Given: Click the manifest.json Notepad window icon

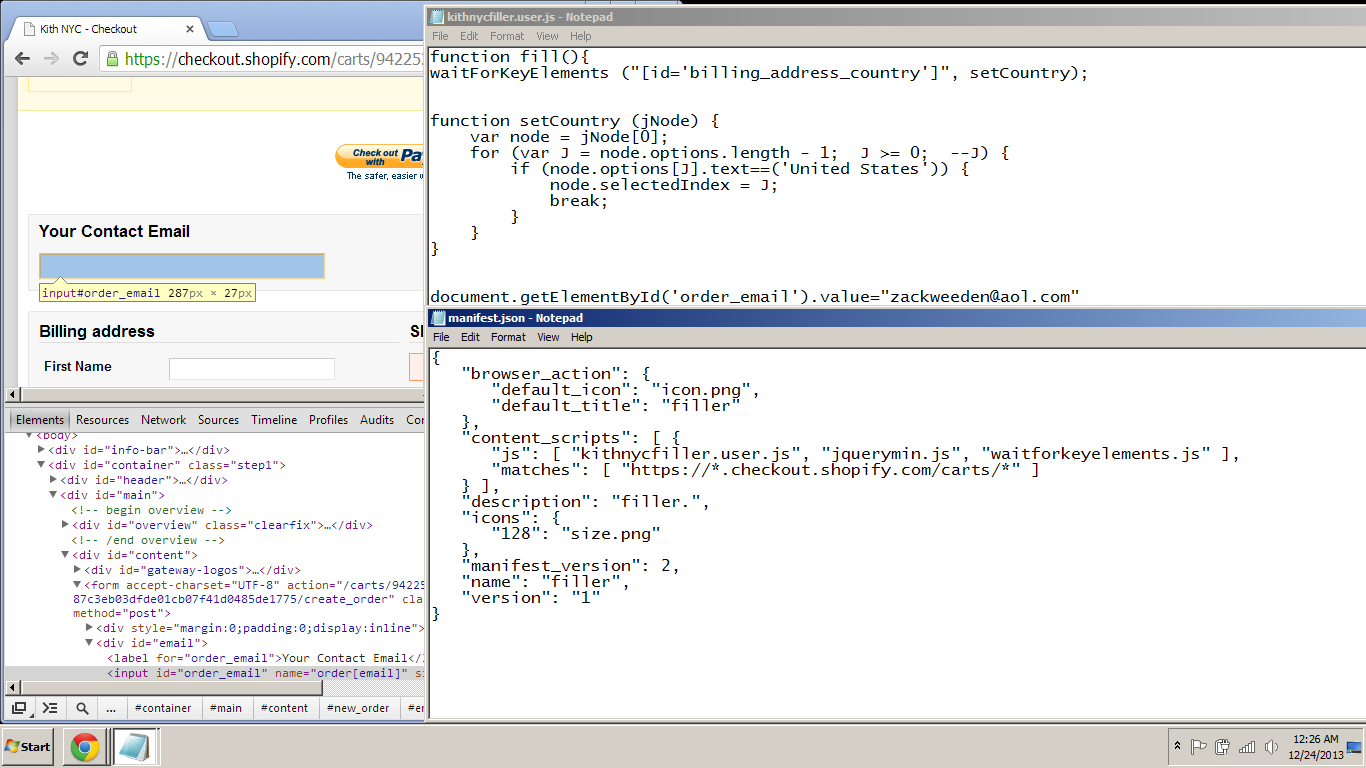Looking at the screenshot, I should coord(438,318).
